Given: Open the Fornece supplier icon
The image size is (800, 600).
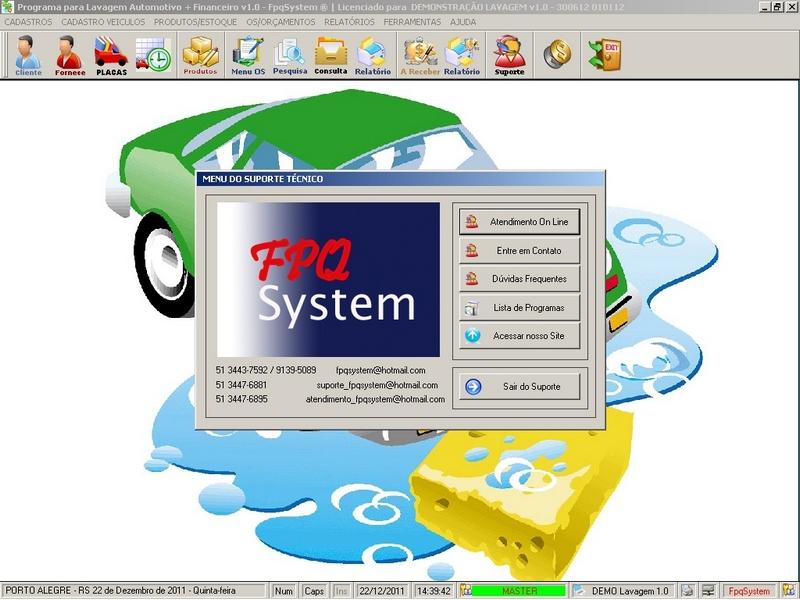Looking at the screenshot, I should (70, 56).
